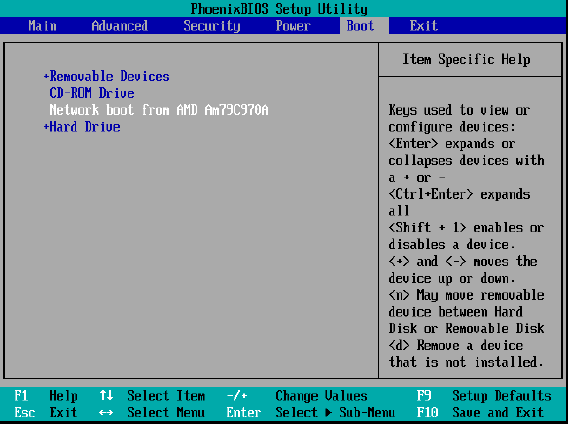Click the help text '<Ctrl+Enter> expands'
This screenshot has width=568, height=424.
click(x=459, y=194)
